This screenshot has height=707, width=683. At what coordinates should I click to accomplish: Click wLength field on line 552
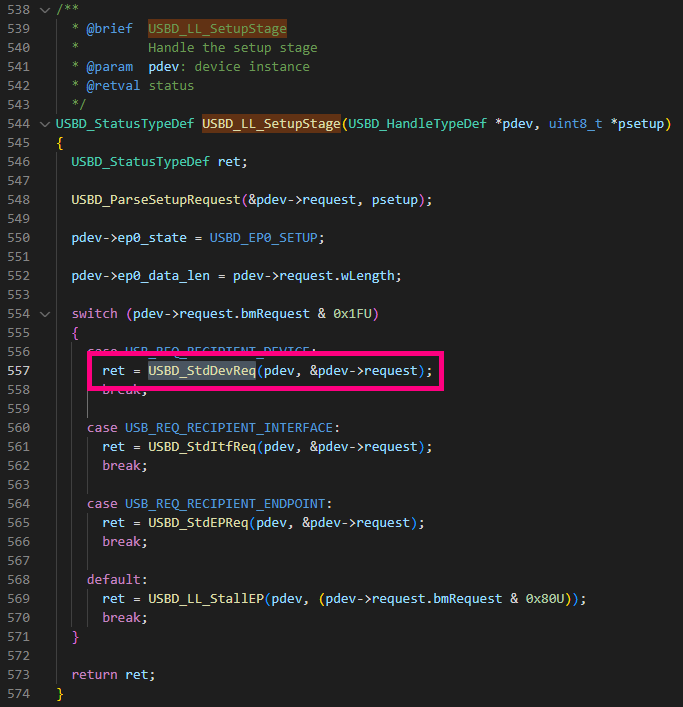[x=367, y=276]
